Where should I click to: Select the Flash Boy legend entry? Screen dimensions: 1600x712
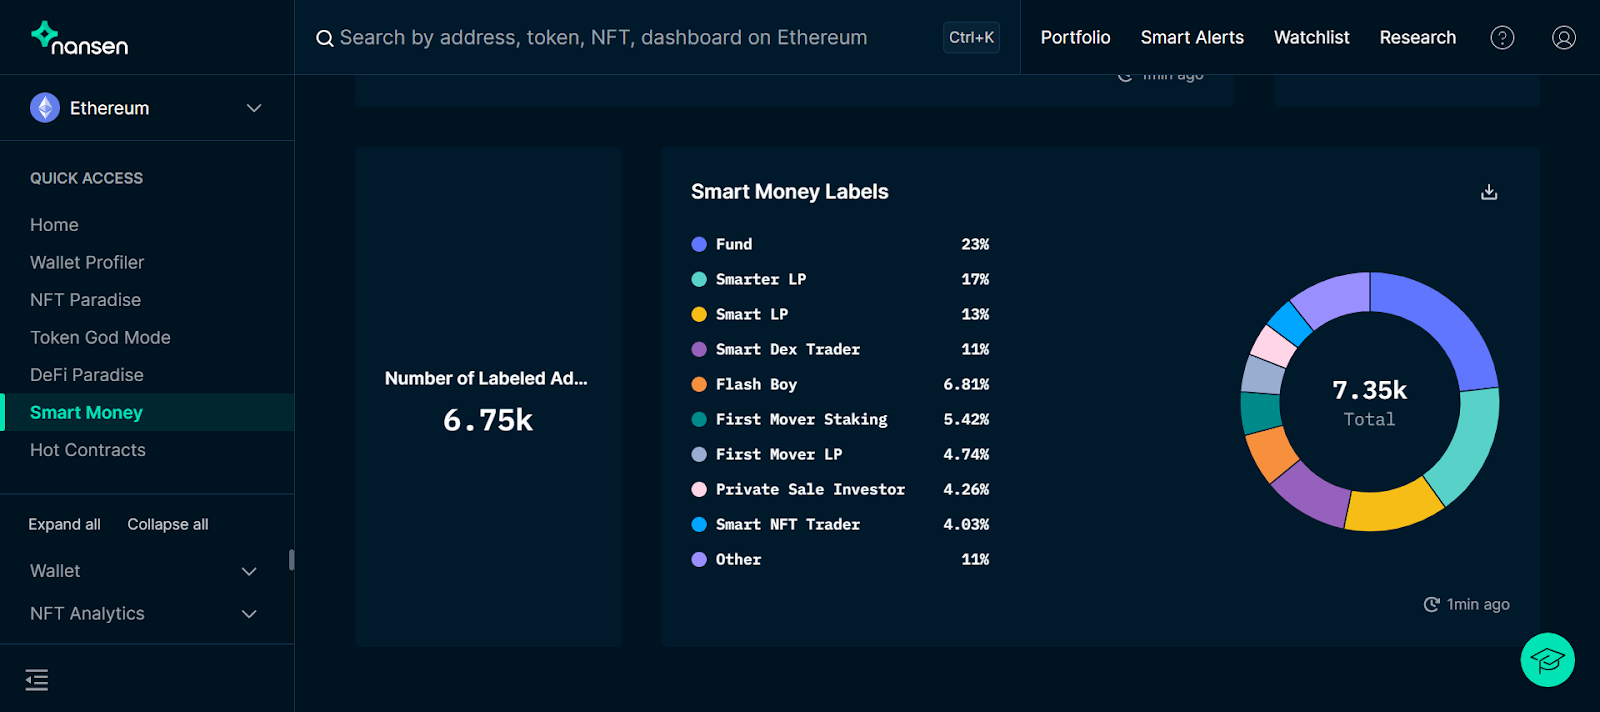click(x=756, y=384)
